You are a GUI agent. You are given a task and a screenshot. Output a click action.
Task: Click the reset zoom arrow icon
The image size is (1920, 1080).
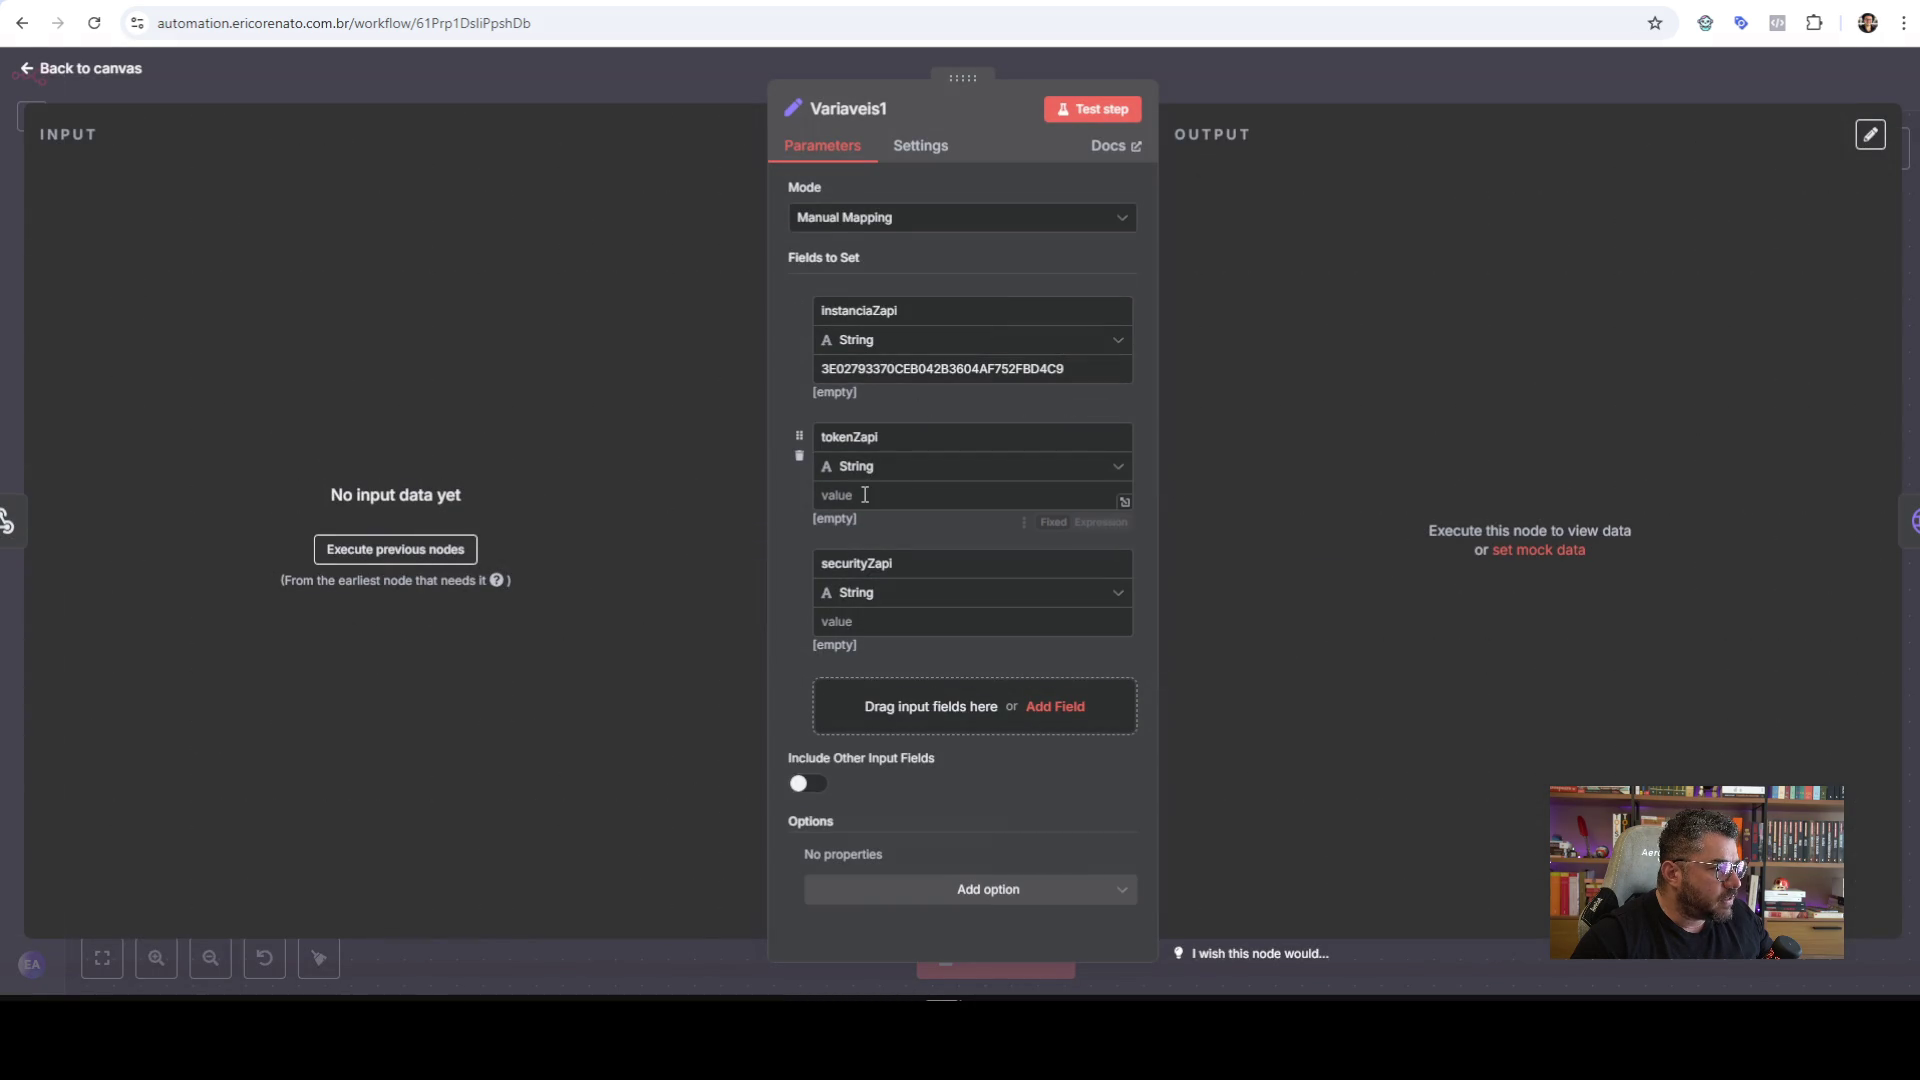pos(264,958)
